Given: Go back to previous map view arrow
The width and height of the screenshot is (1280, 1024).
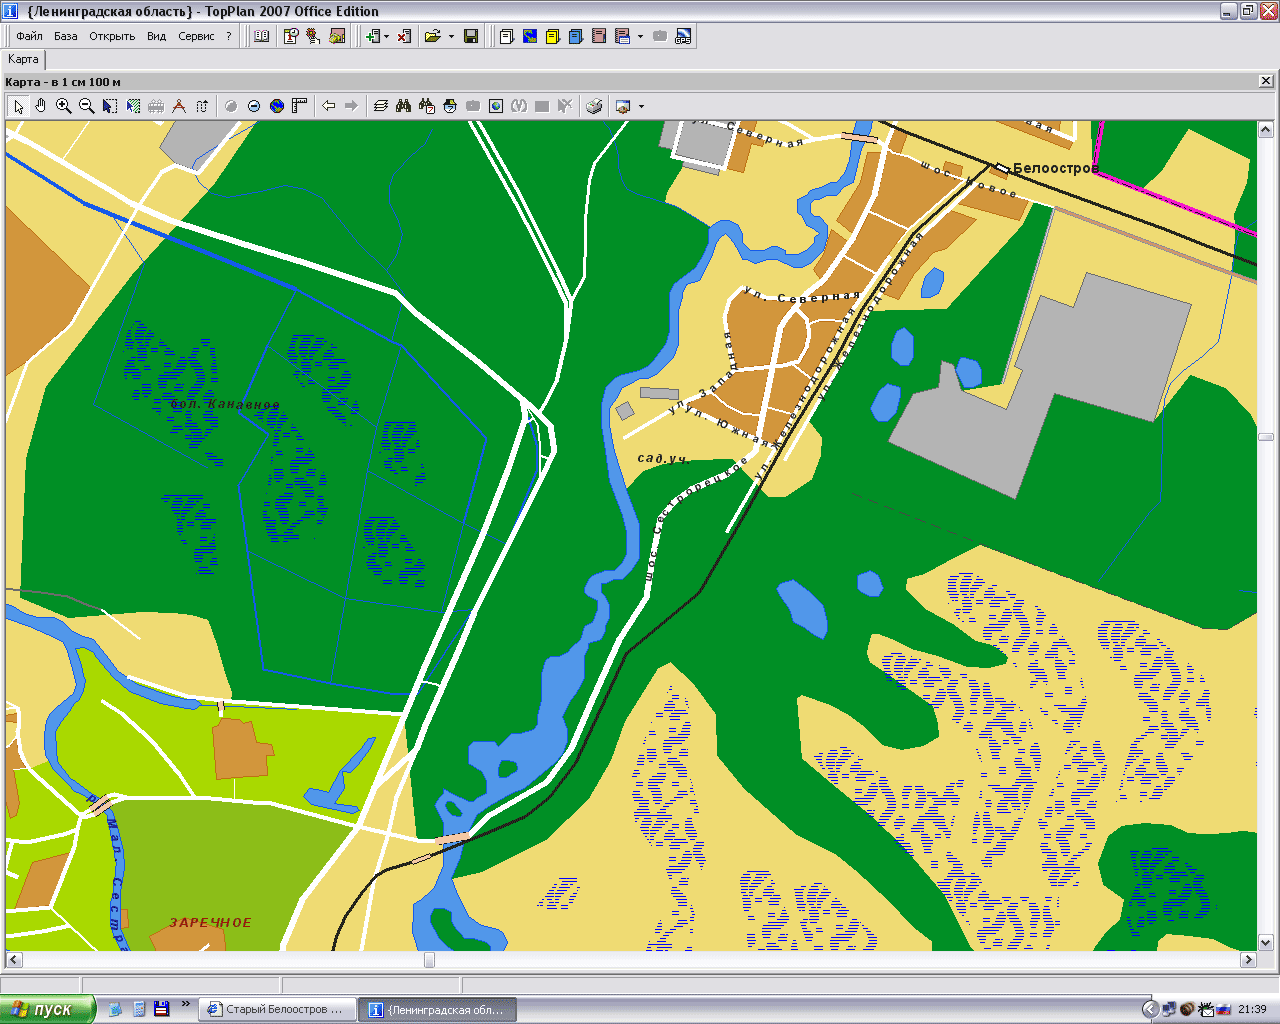Looking at the screenshot, I should click(x=328, y=106).
